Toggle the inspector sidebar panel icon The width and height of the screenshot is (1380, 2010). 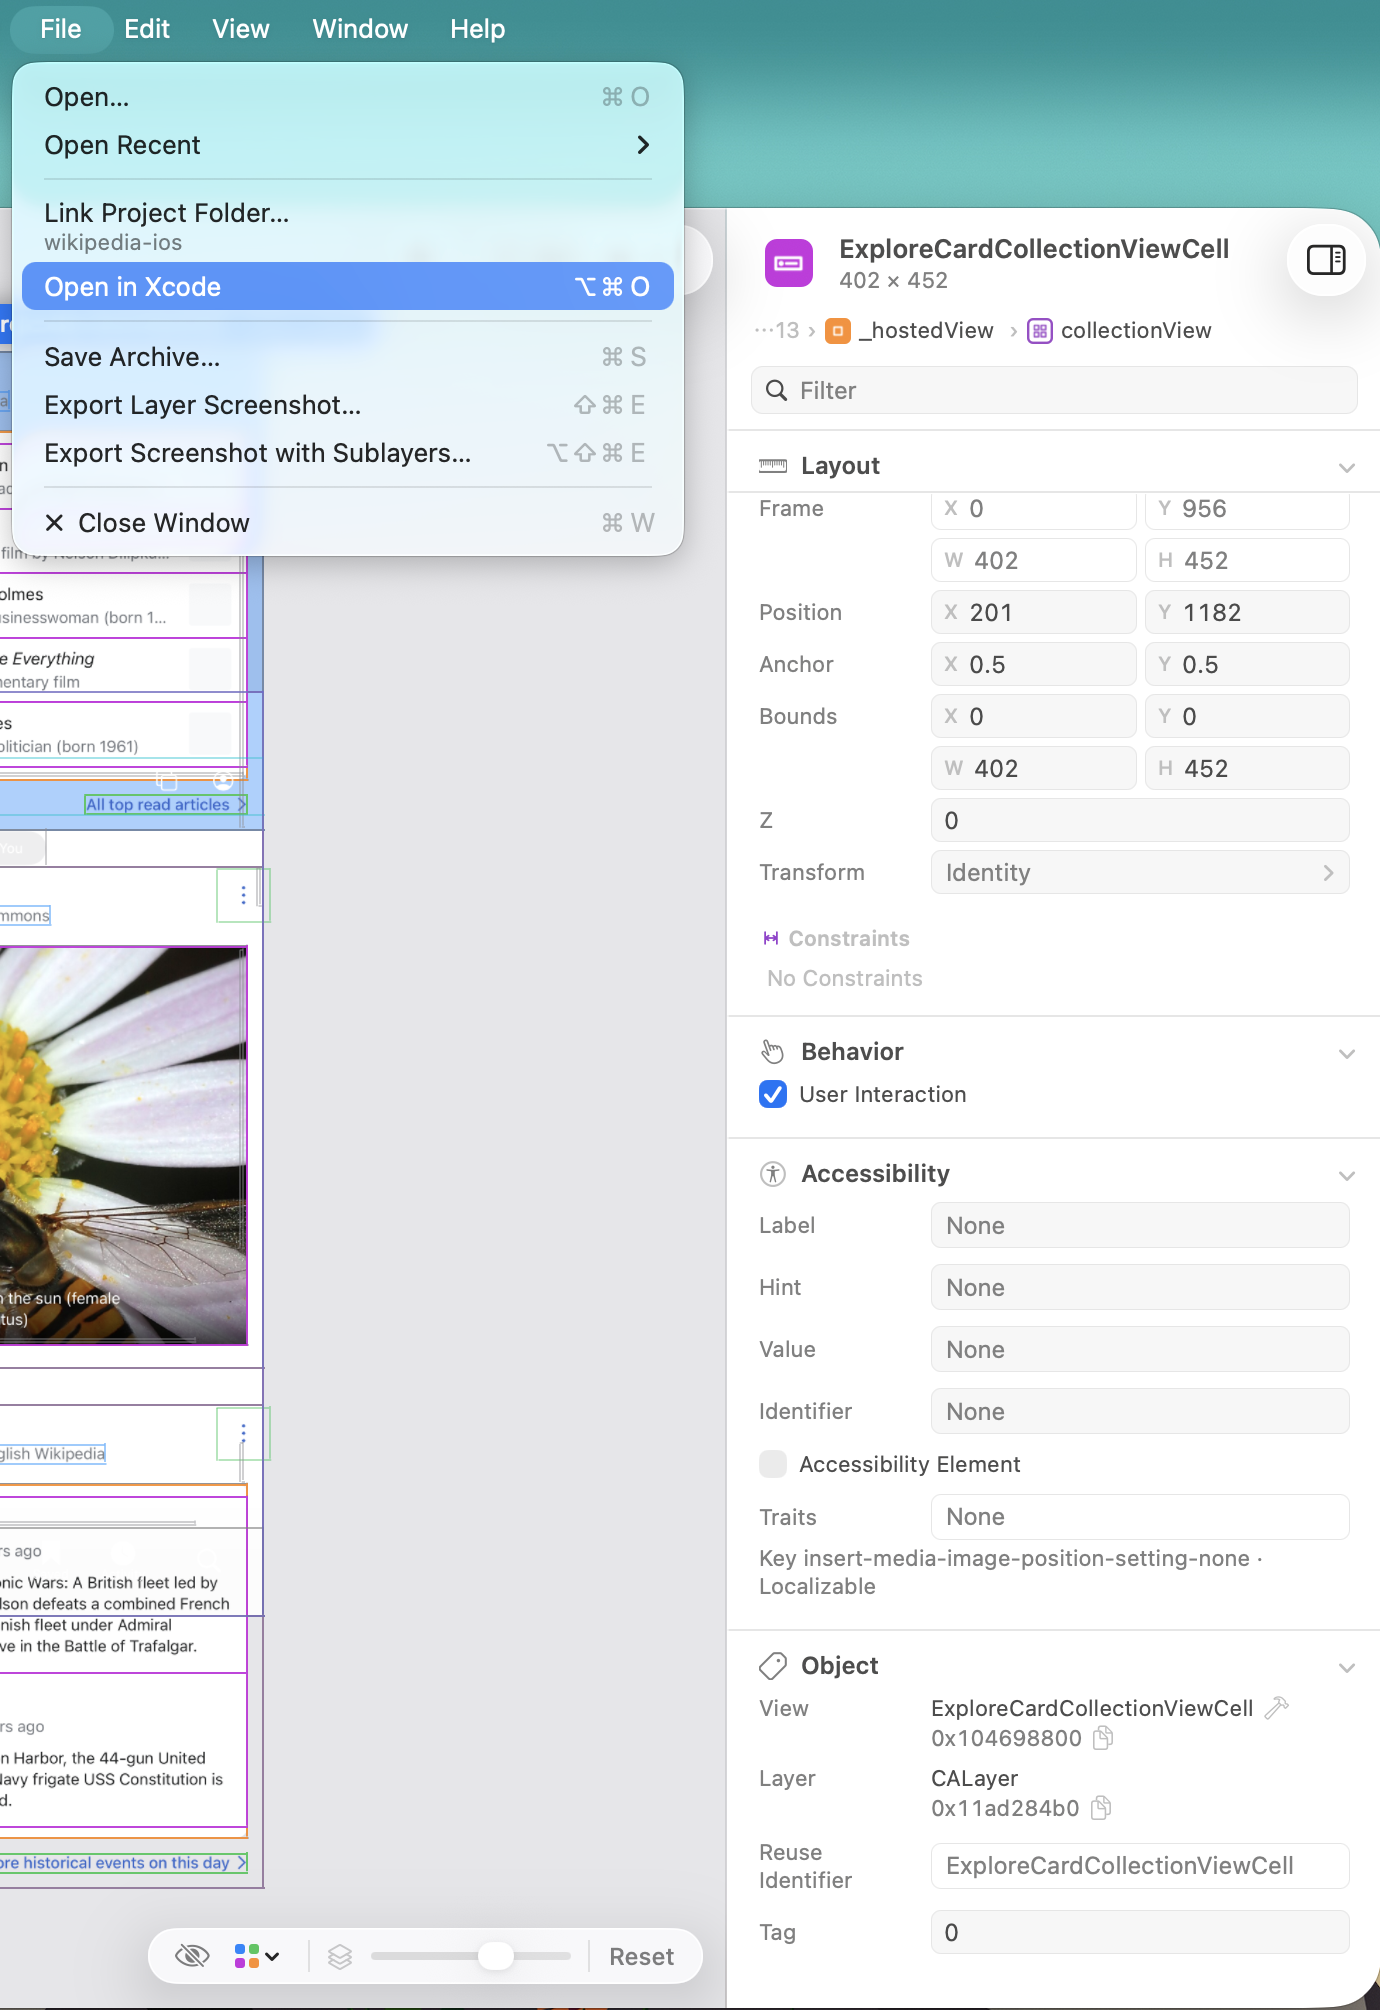1326,261
